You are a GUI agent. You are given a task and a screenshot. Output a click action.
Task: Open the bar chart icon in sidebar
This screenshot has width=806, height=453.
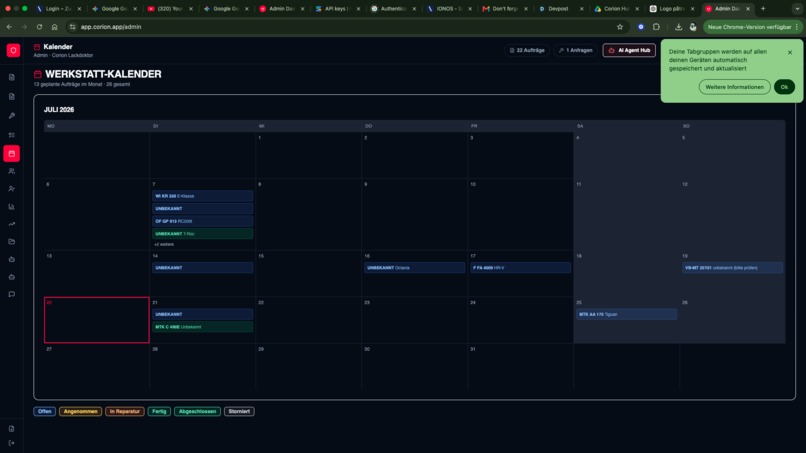[12, 207]
